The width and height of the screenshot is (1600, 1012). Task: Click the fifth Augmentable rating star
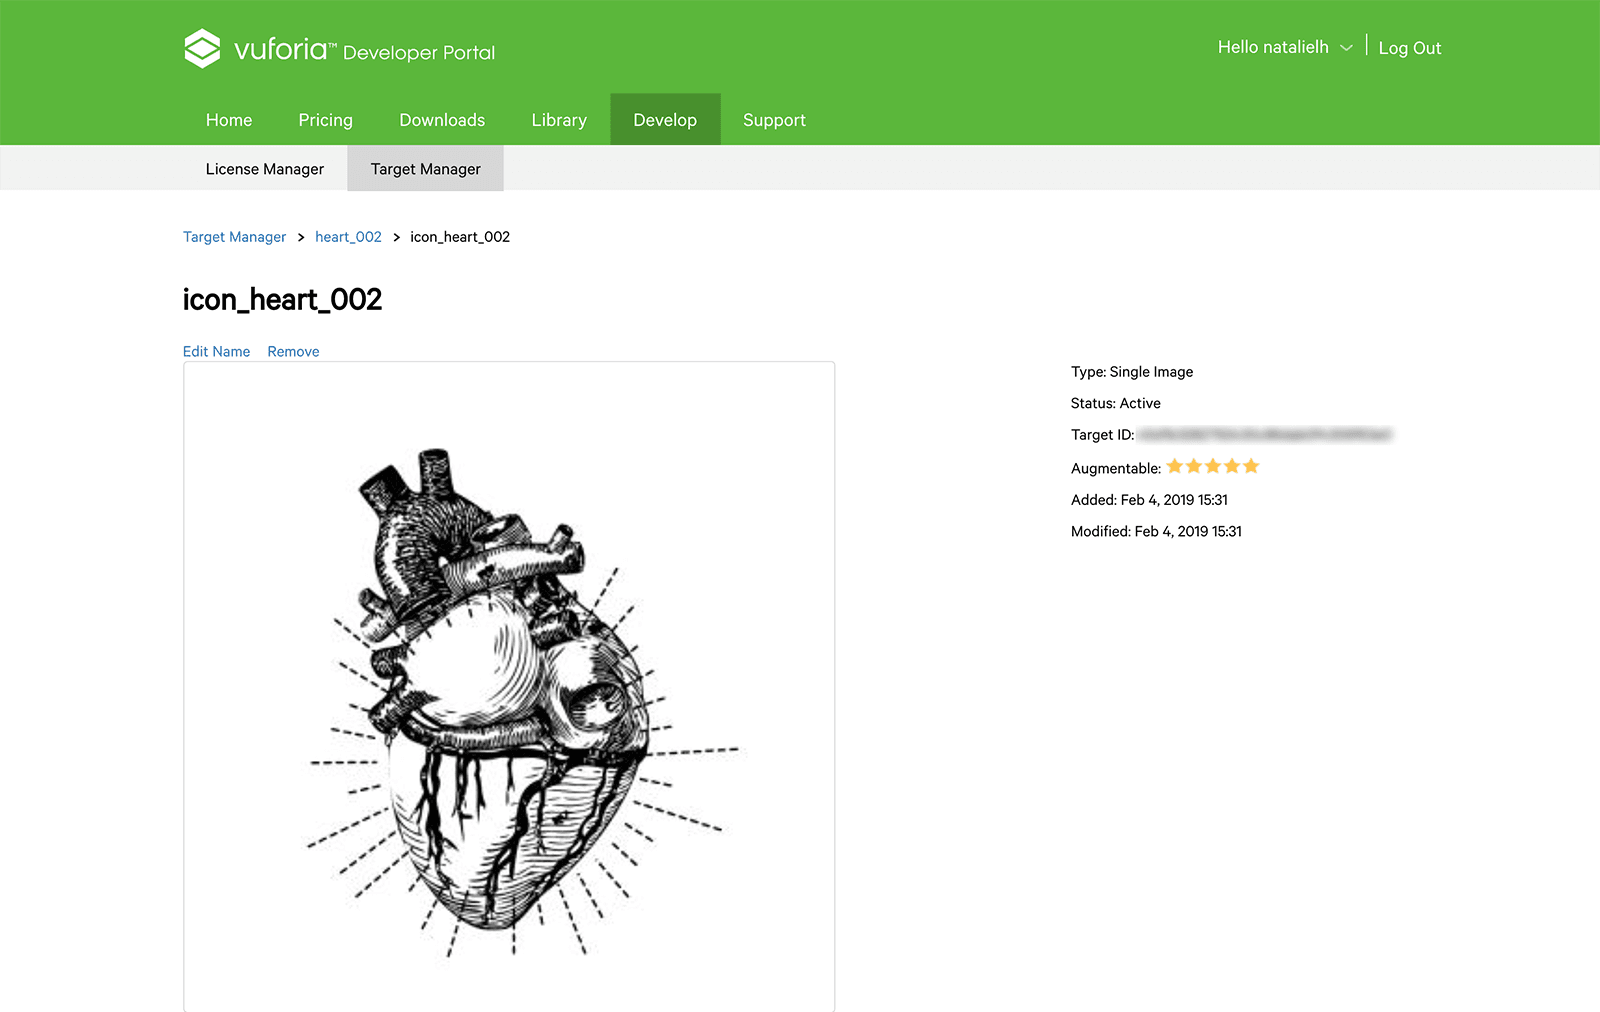tap(1251, 466)
